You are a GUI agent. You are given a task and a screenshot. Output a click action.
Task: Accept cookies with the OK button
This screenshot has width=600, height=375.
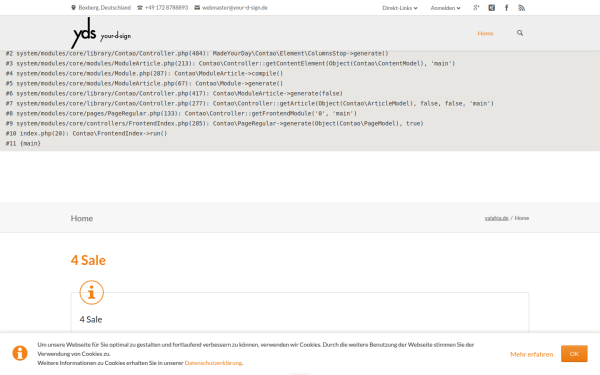(574, 354)
